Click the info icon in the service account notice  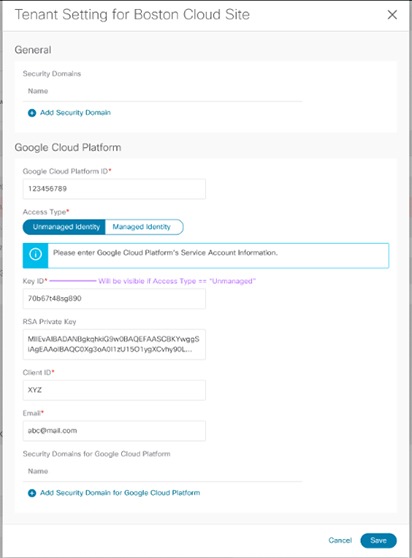[36, 254]
